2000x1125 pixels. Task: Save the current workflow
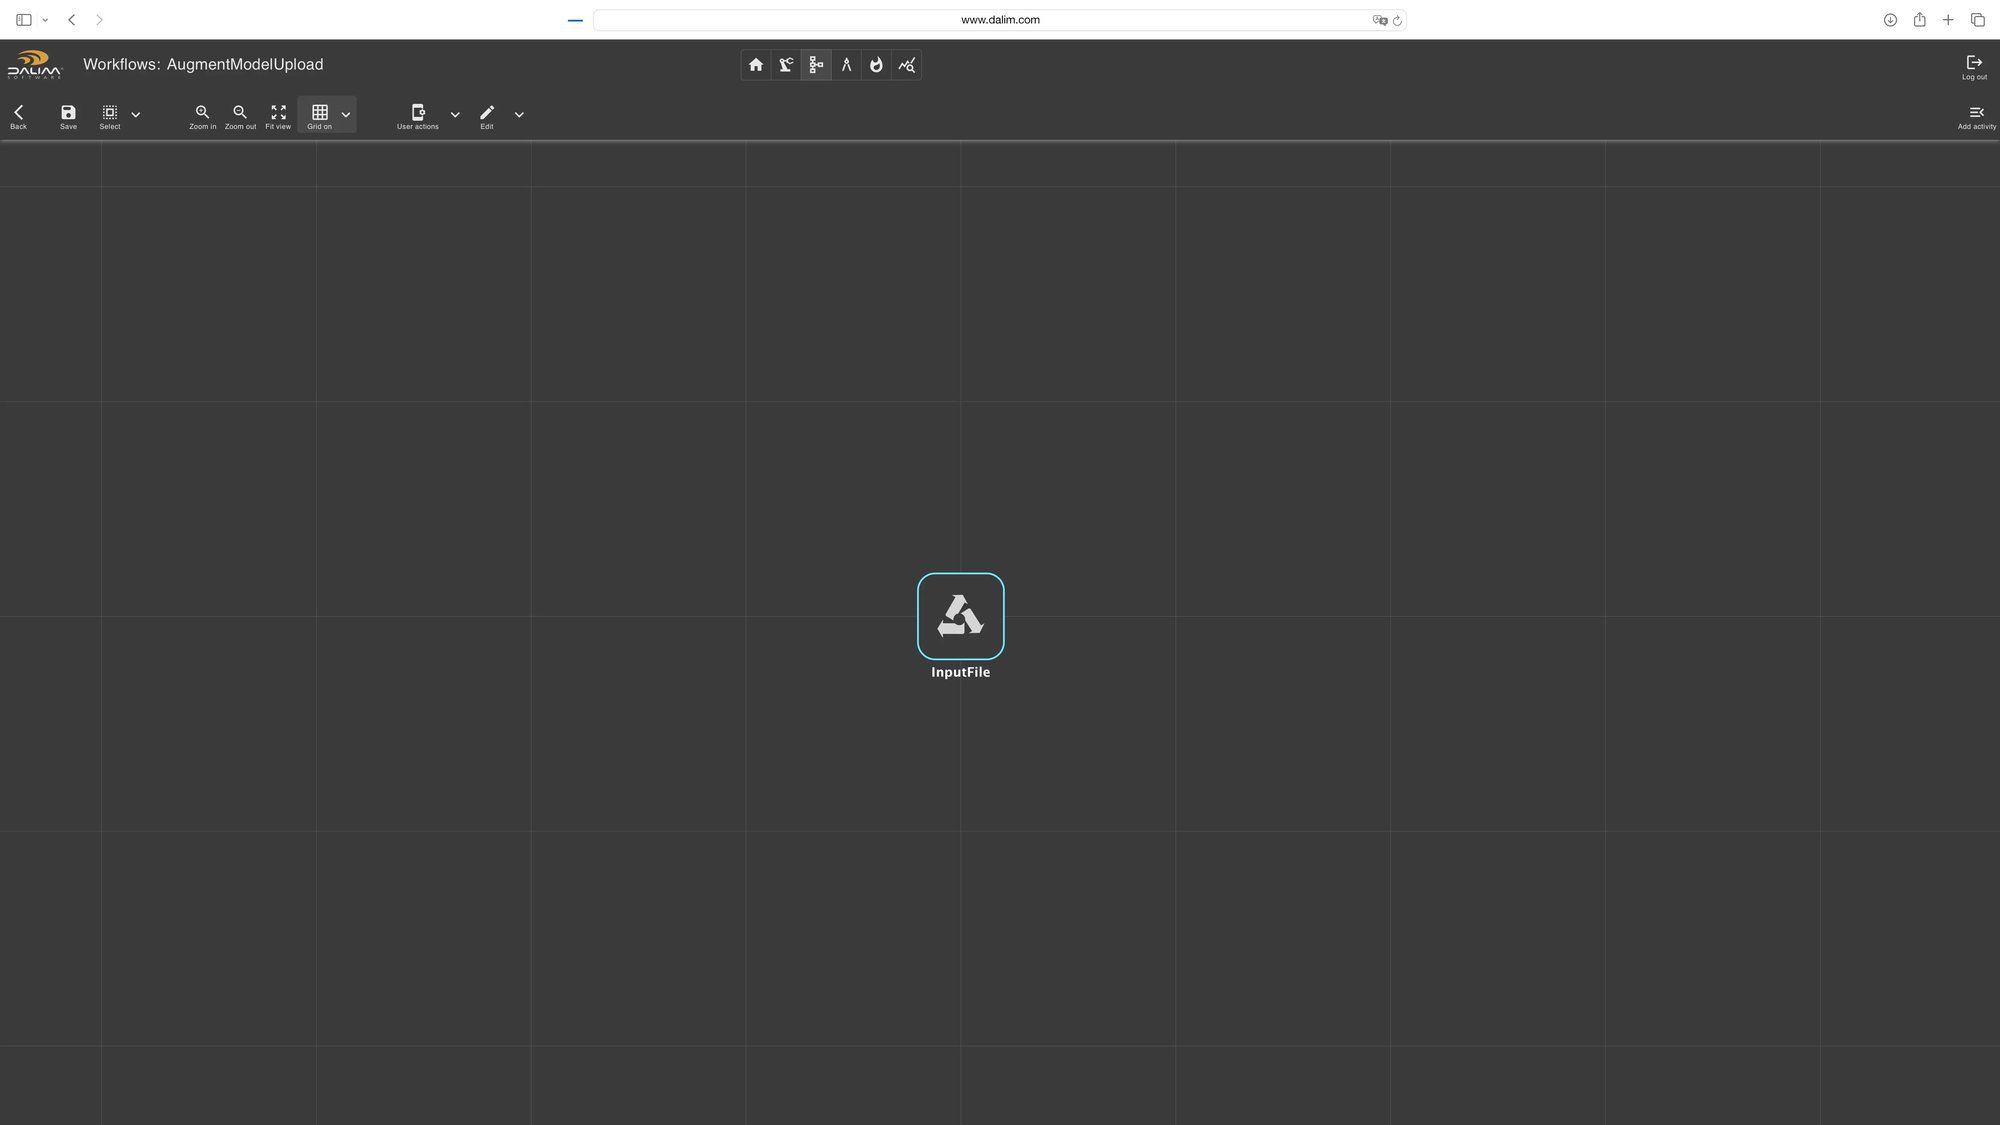67,113
